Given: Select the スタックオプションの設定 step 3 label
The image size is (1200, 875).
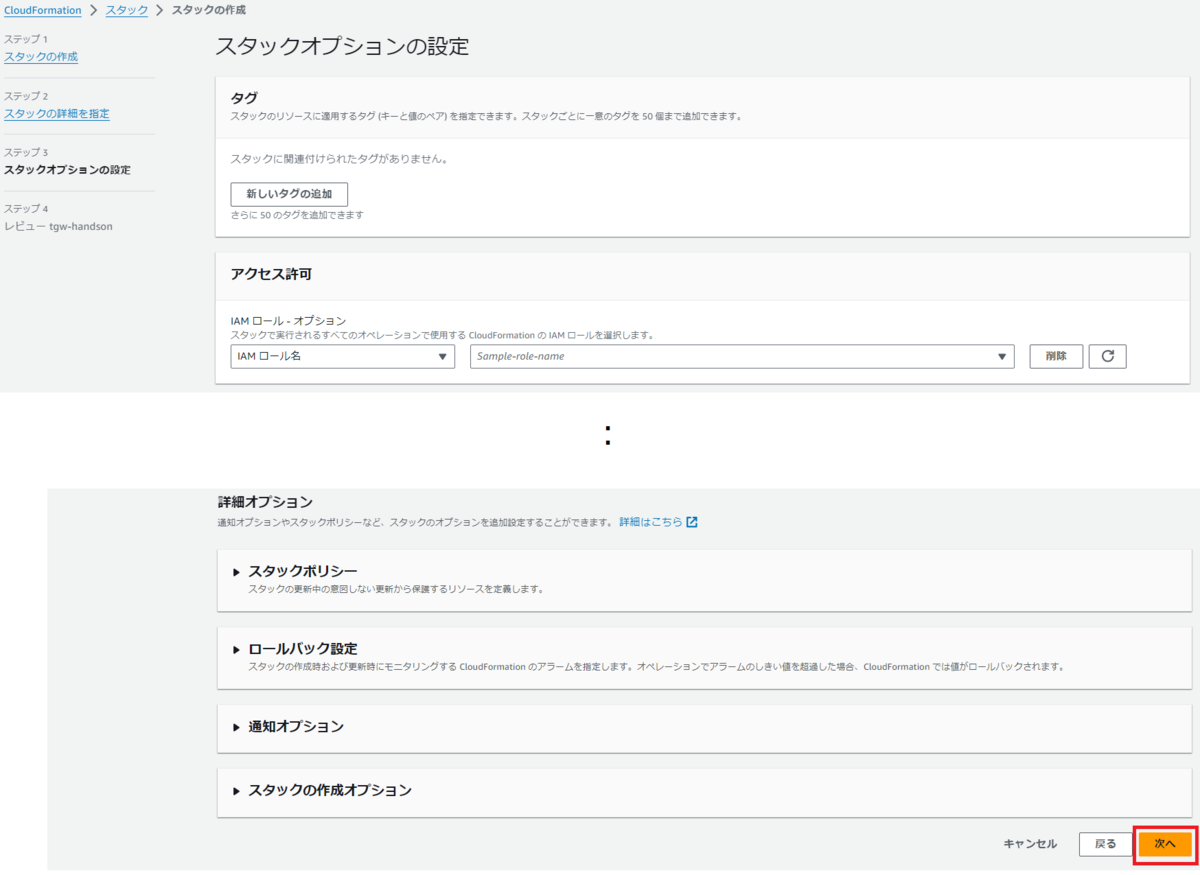Looking at the screenshot, I should pyautogui.click(x=67, y=170).
